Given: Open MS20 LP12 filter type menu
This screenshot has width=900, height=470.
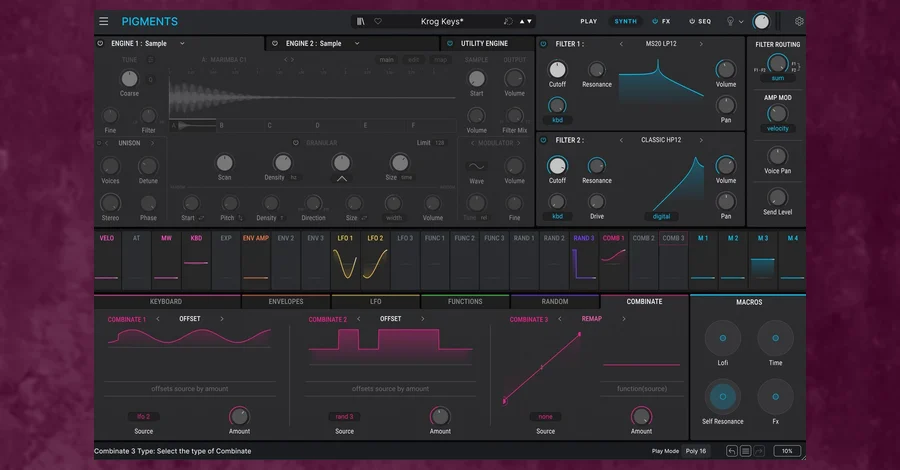Looking at the screenshot, I should click(x=661, y=44).
